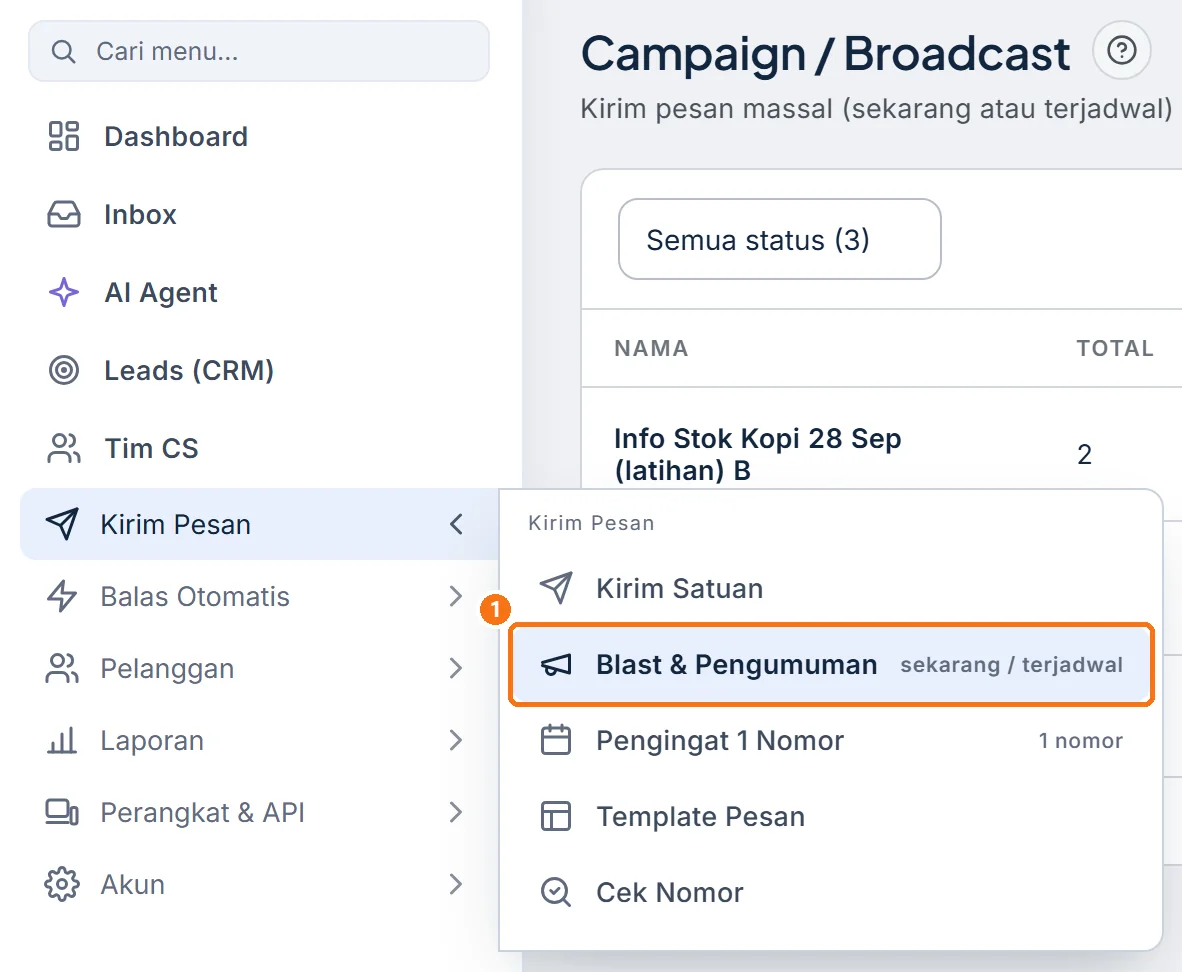Click the AI Agent sparkle icon

pos(63,292)
